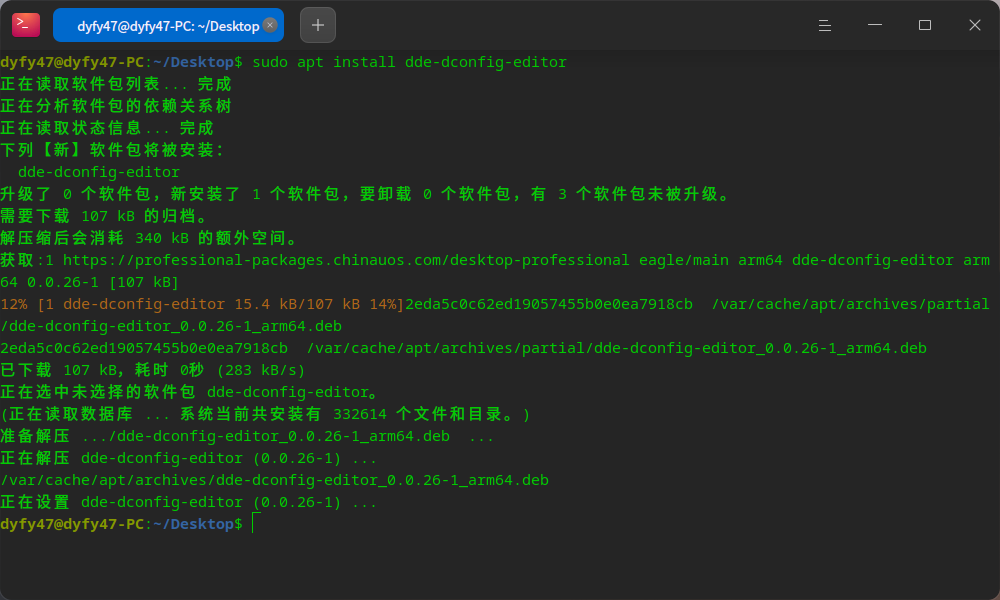The image size is (1000, 600).
Task: Add a new terminal tab
Action: click(318, 25)
